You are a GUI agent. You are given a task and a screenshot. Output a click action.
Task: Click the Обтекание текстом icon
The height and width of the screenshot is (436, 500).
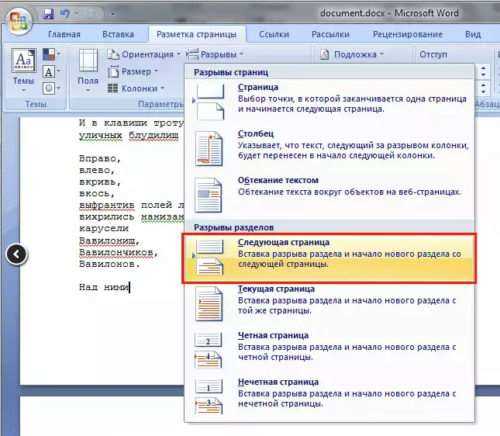point(209,195)
